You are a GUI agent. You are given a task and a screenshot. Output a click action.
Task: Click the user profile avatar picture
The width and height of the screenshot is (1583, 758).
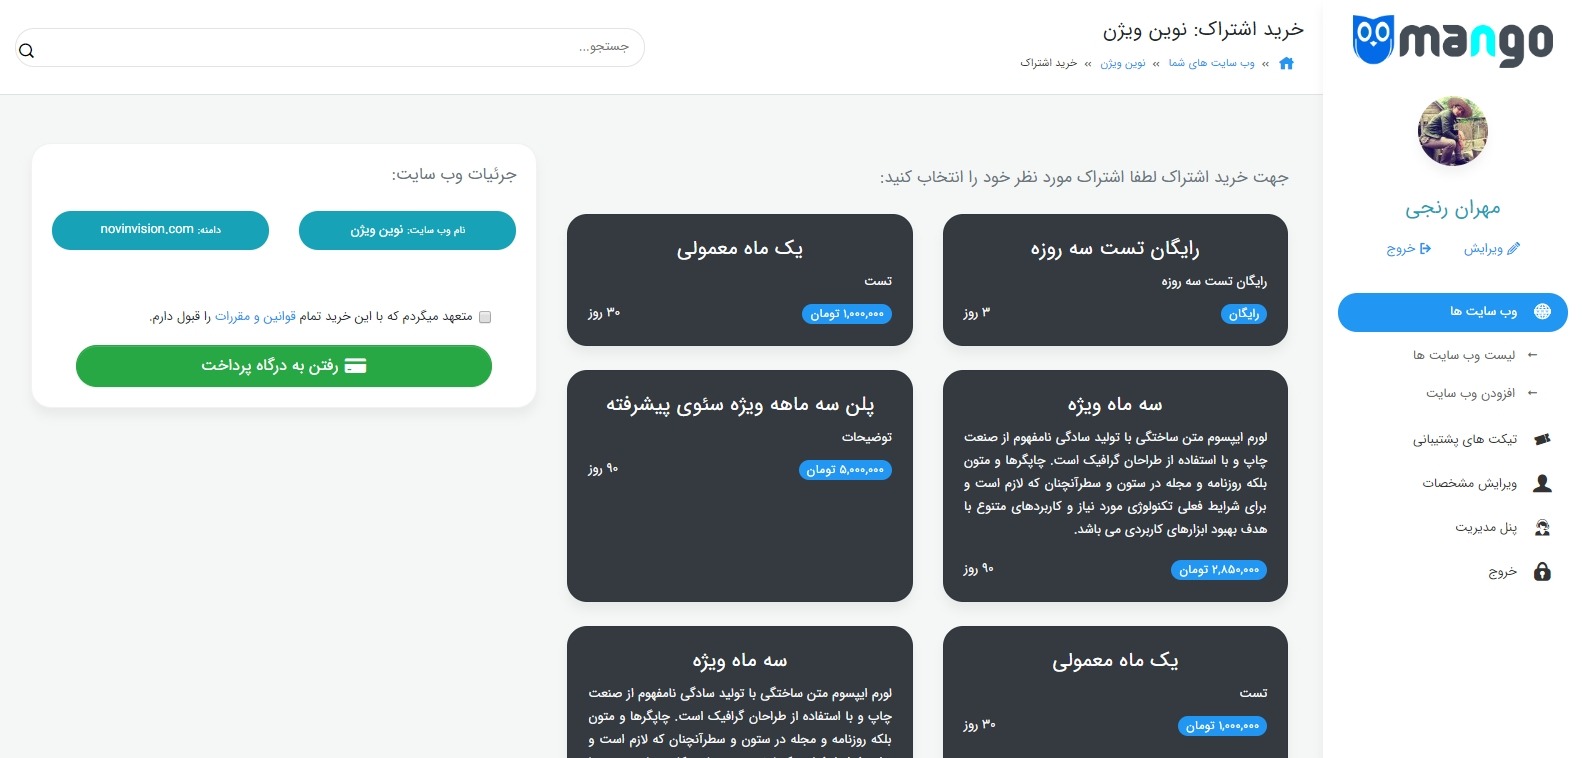pyautogui.click(x=1452, y=131)
